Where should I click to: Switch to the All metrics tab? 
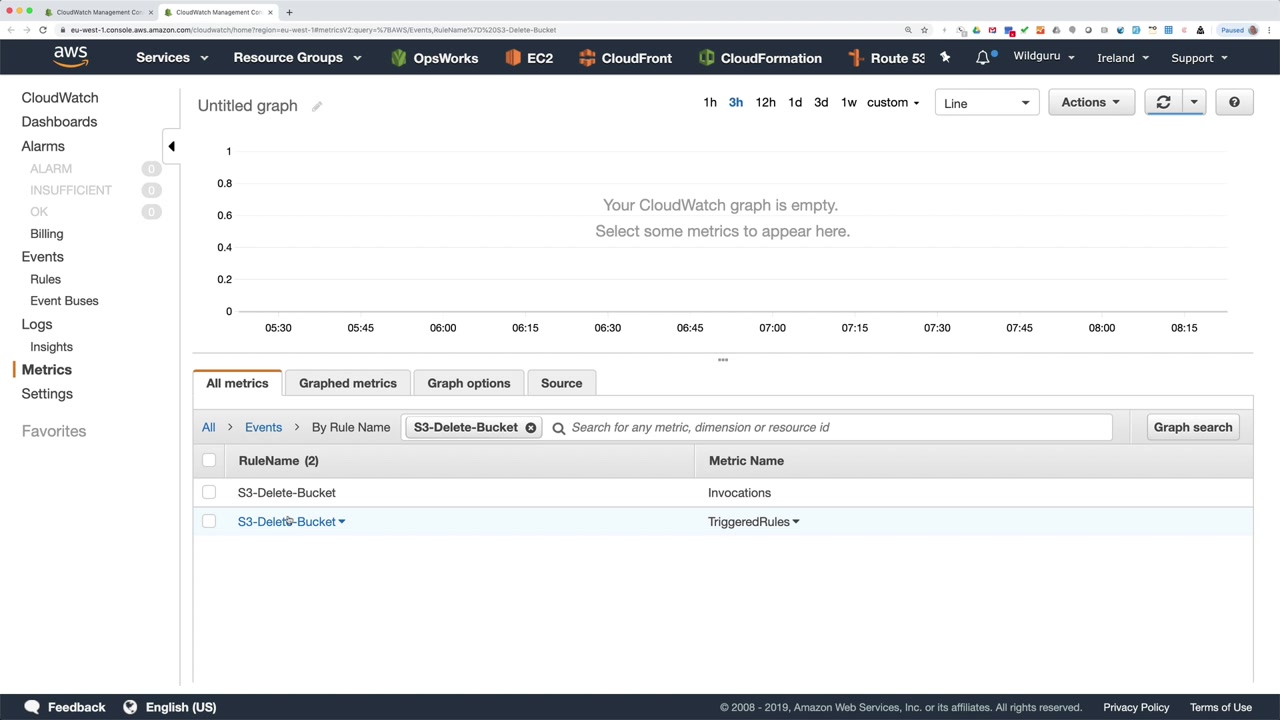tap(237, 383)
